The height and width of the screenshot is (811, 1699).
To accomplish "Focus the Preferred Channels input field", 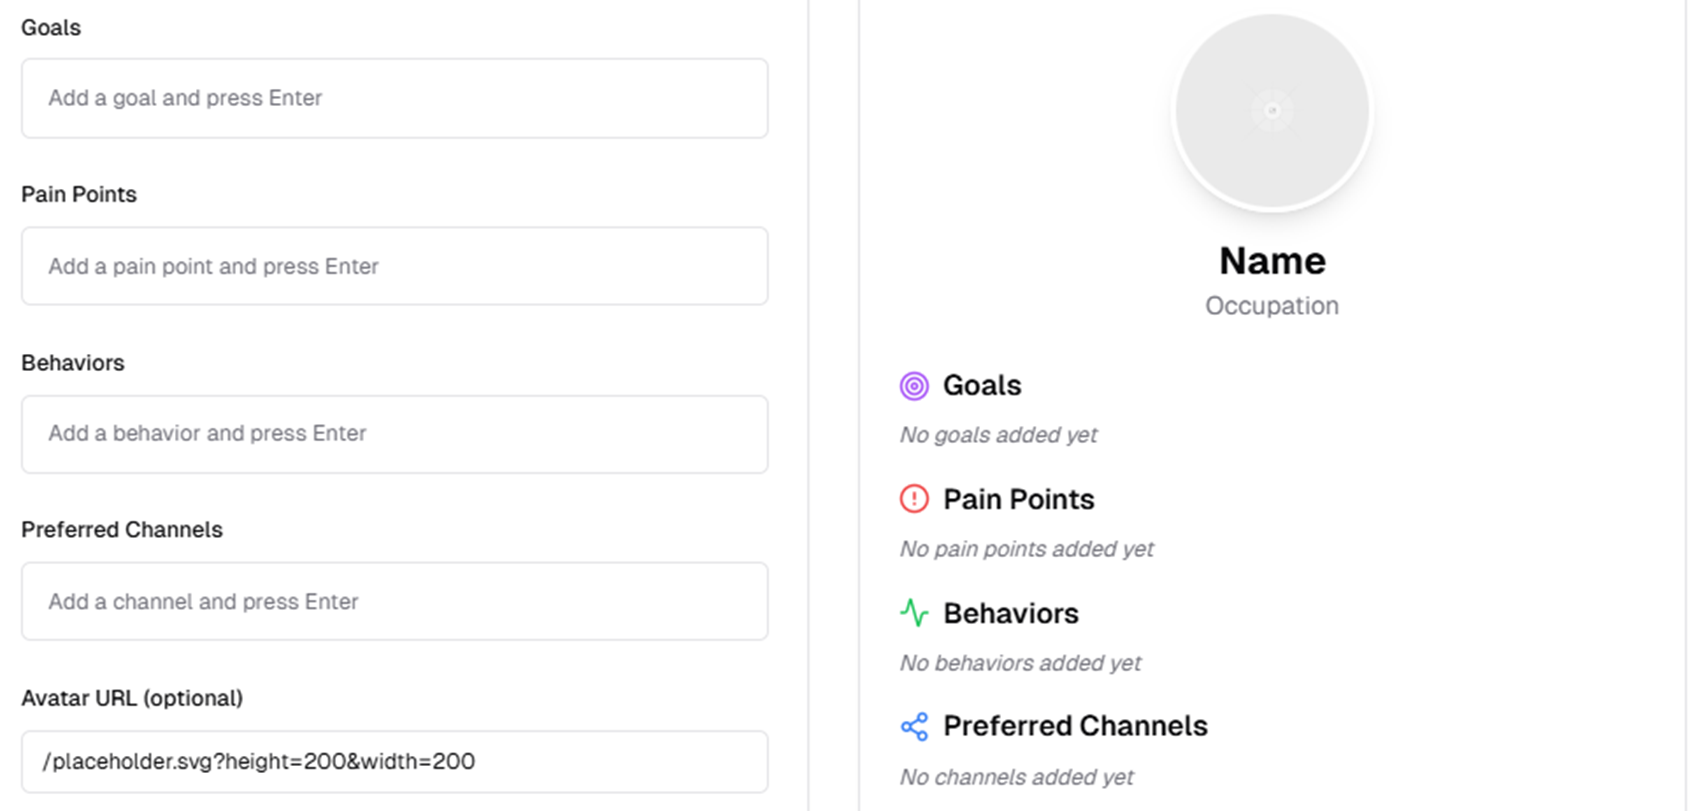I will (x=395, y=601).
